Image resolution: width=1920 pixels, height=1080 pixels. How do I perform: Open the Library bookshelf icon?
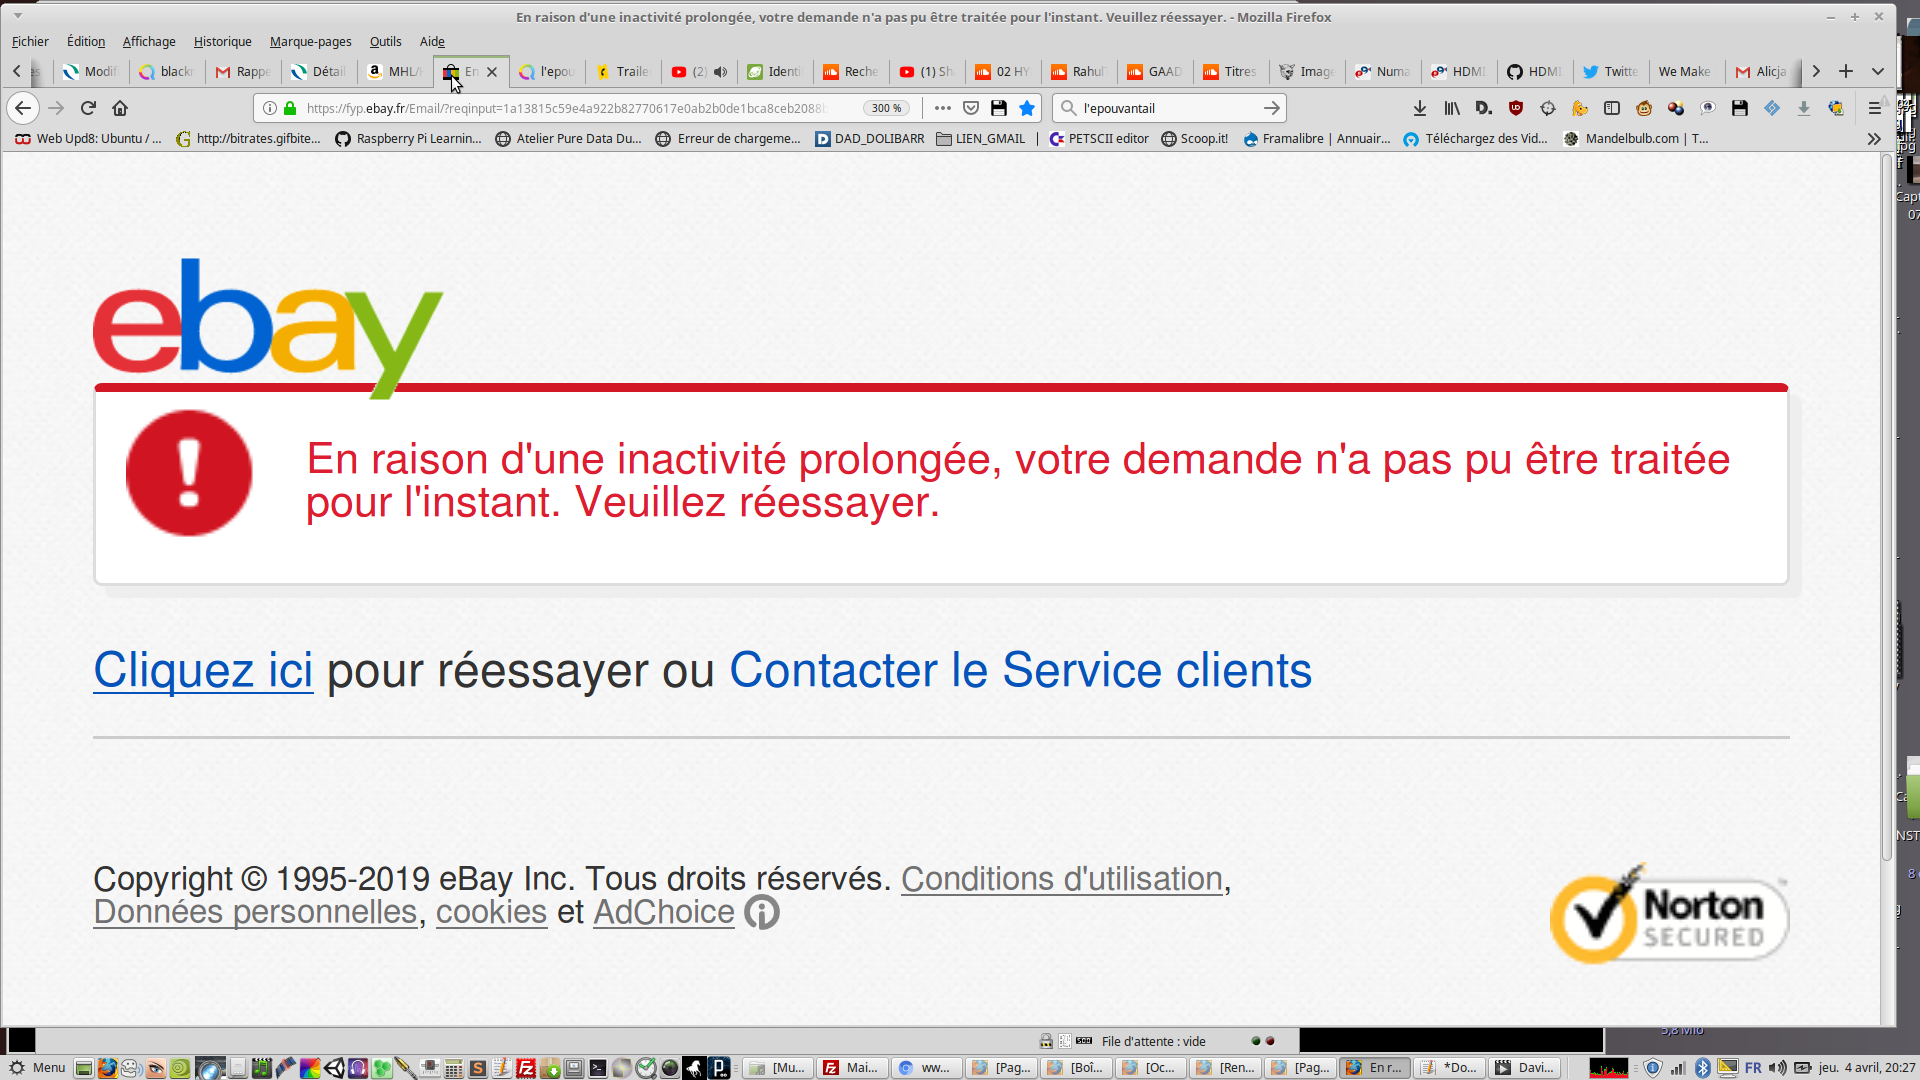tap(1452, 108)
